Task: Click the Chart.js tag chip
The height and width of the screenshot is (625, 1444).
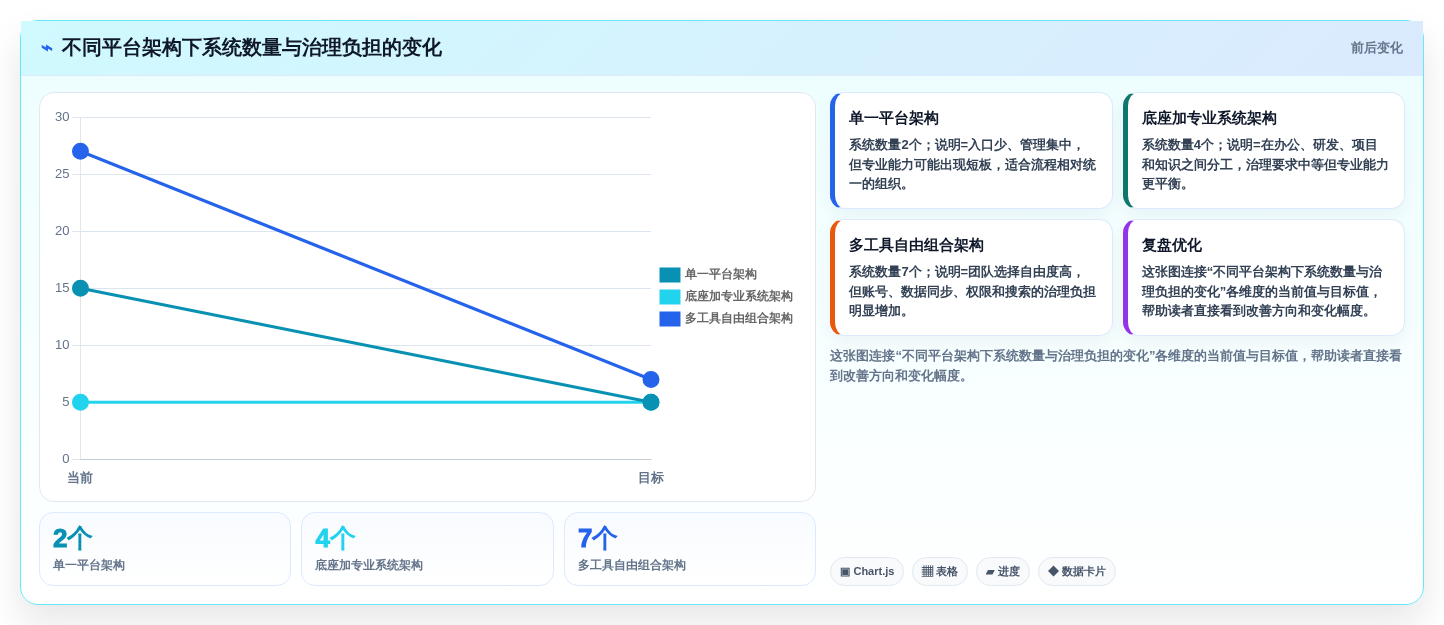Action: 867,572
